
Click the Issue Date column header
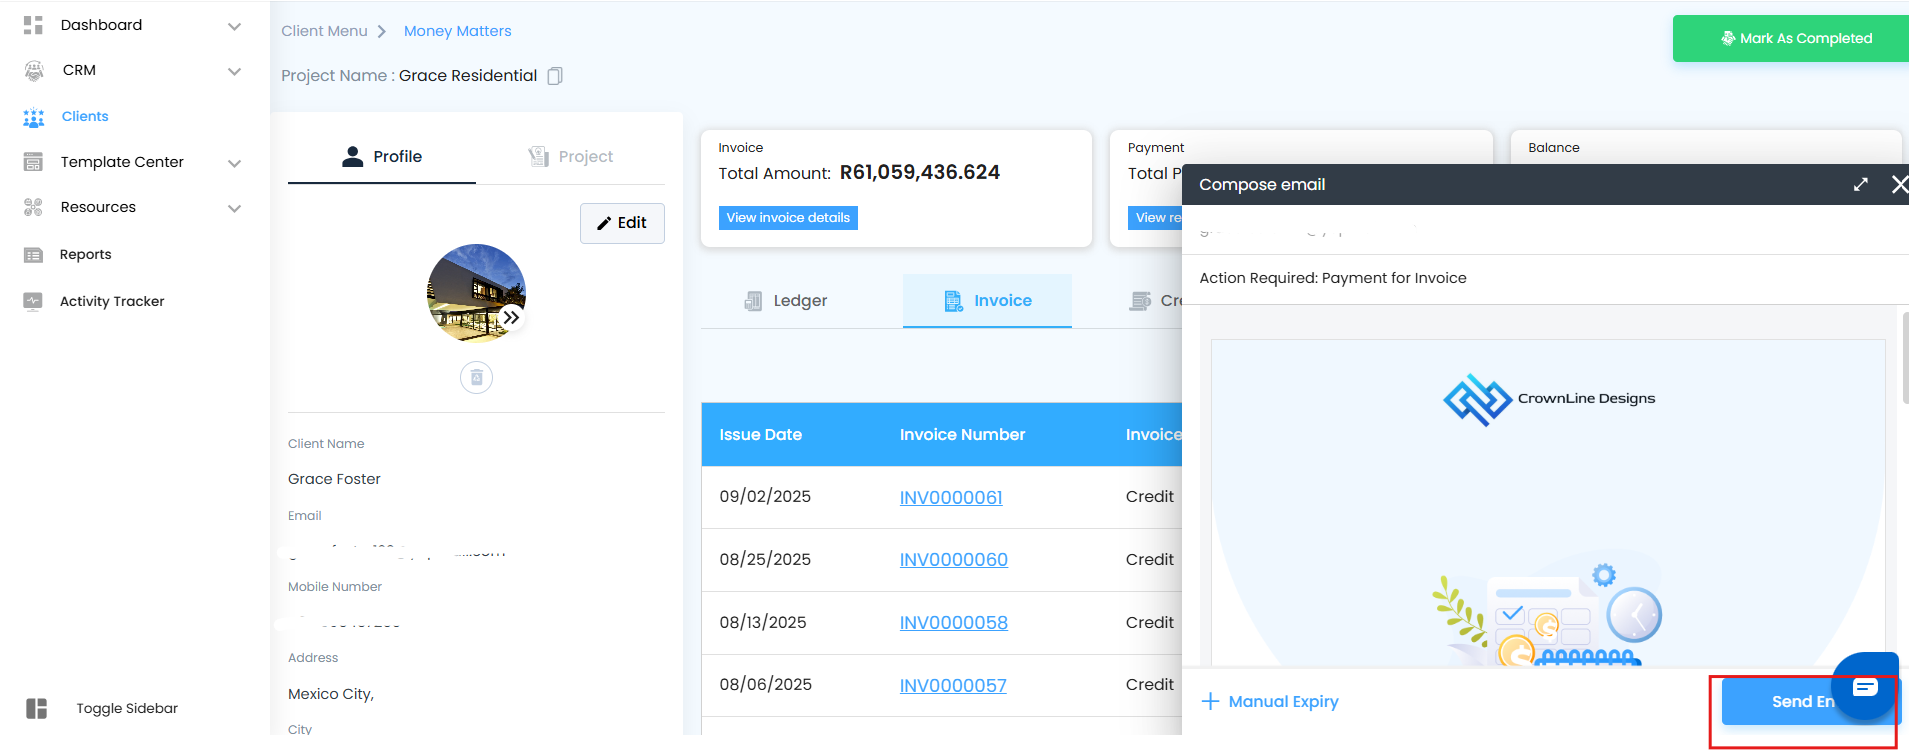[x=761, y=435]
